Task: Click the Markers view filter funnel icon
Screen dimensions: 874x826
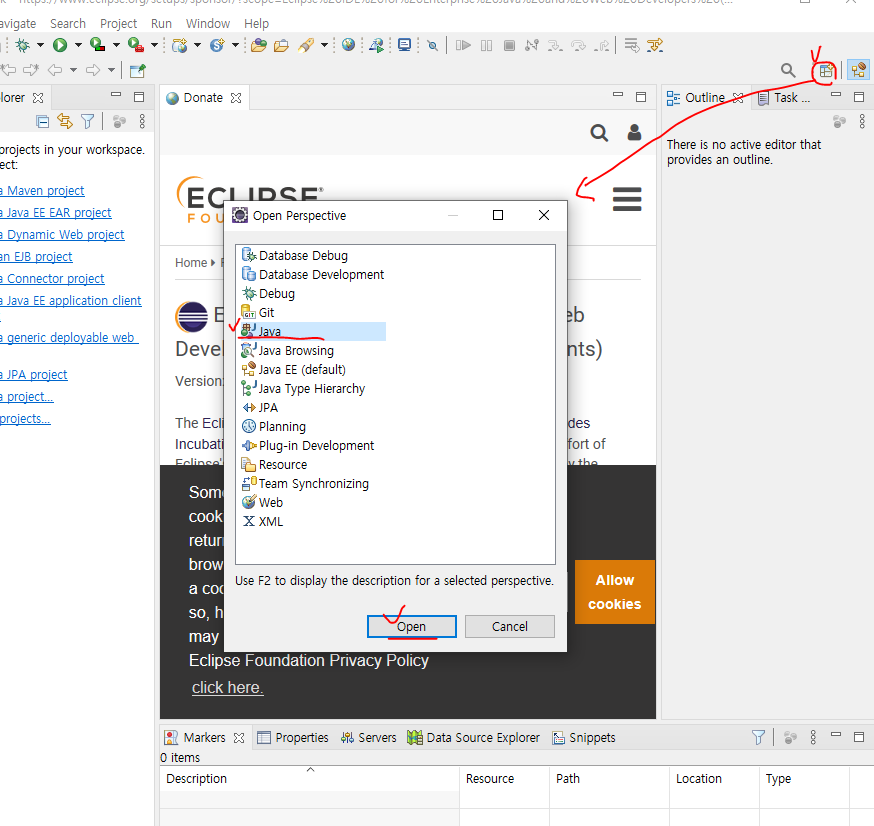Action: (758, 737)
